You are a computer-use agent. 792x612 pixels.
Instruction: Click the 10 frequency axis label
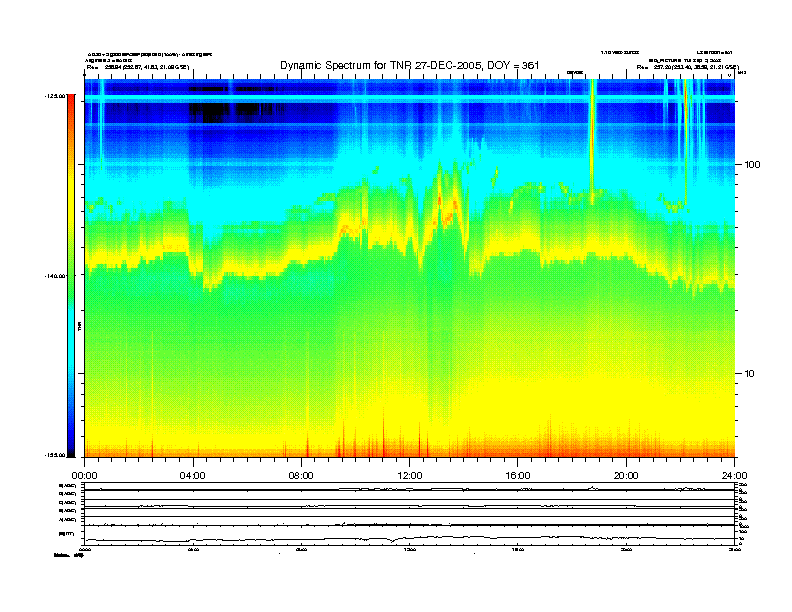pos(750,374)
